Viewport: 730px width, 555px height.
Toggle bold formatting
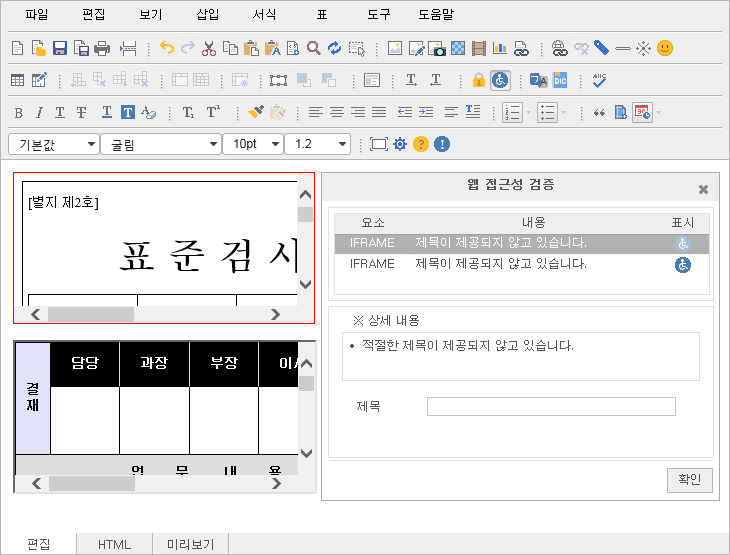pyautogui.click(x=19, y=112)
